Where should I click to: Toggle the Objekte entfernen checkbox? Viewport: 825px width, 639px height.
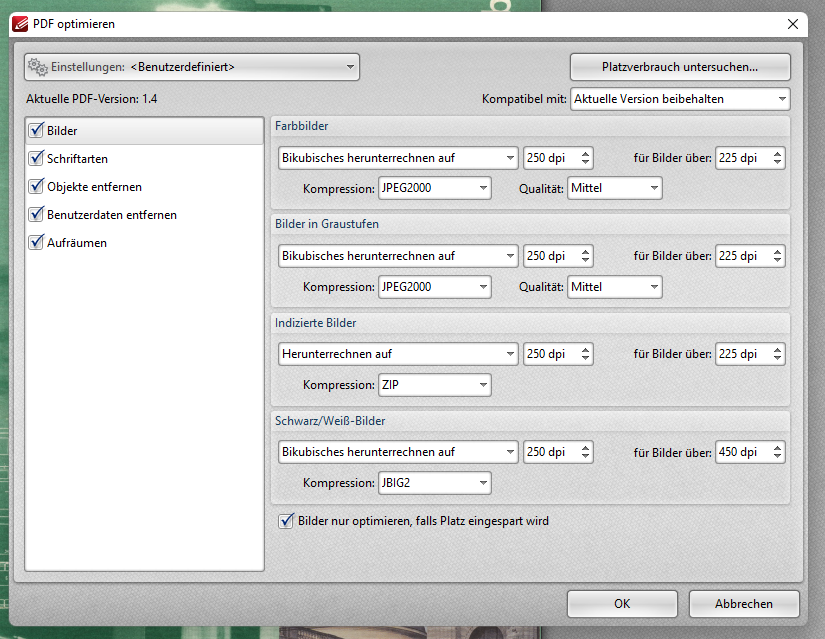(36, 186)
